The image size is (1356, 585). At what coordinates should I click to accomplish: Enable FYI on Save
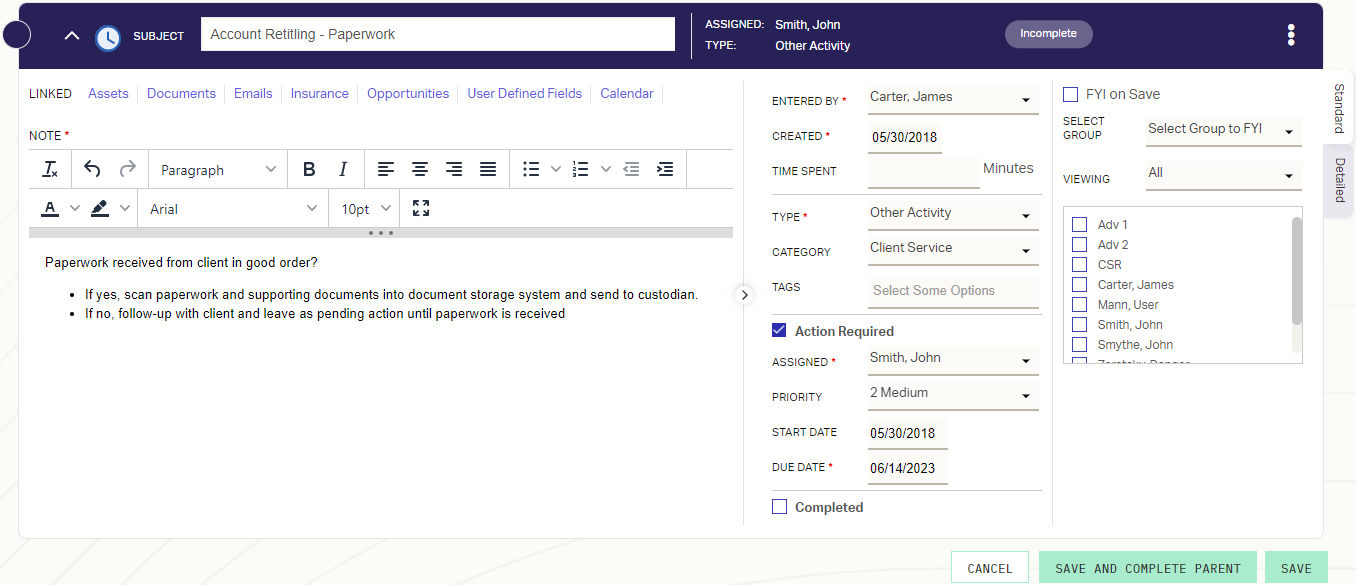point(1070,94)
